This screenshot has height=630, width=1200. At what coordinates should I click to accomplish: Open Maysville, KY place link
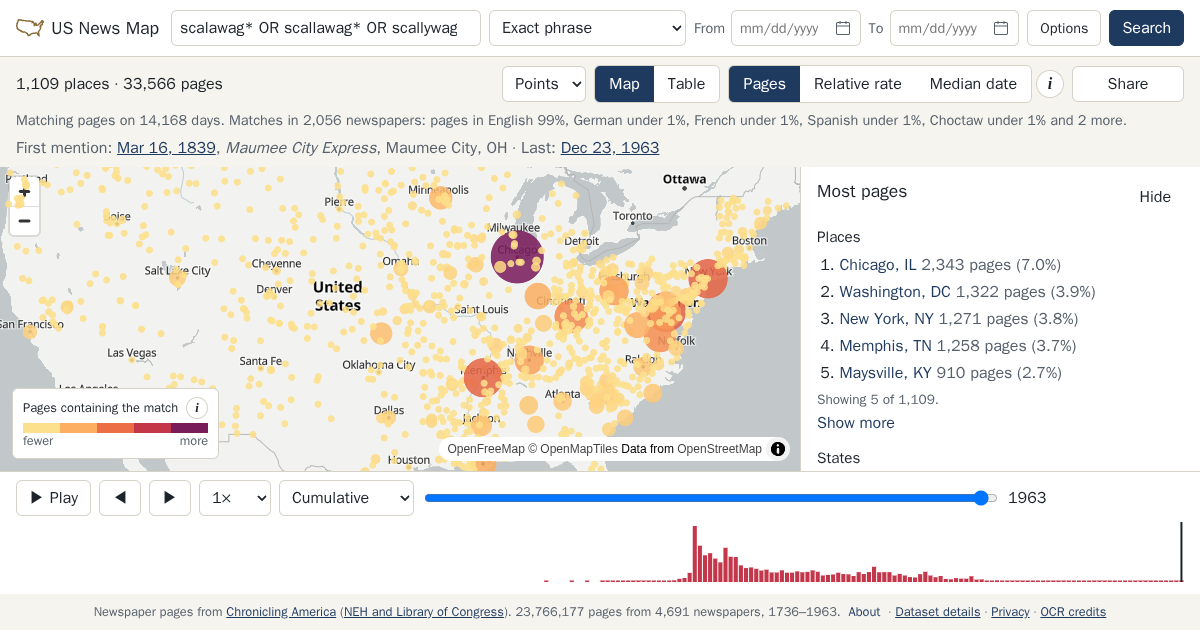(x=887, y=373)
